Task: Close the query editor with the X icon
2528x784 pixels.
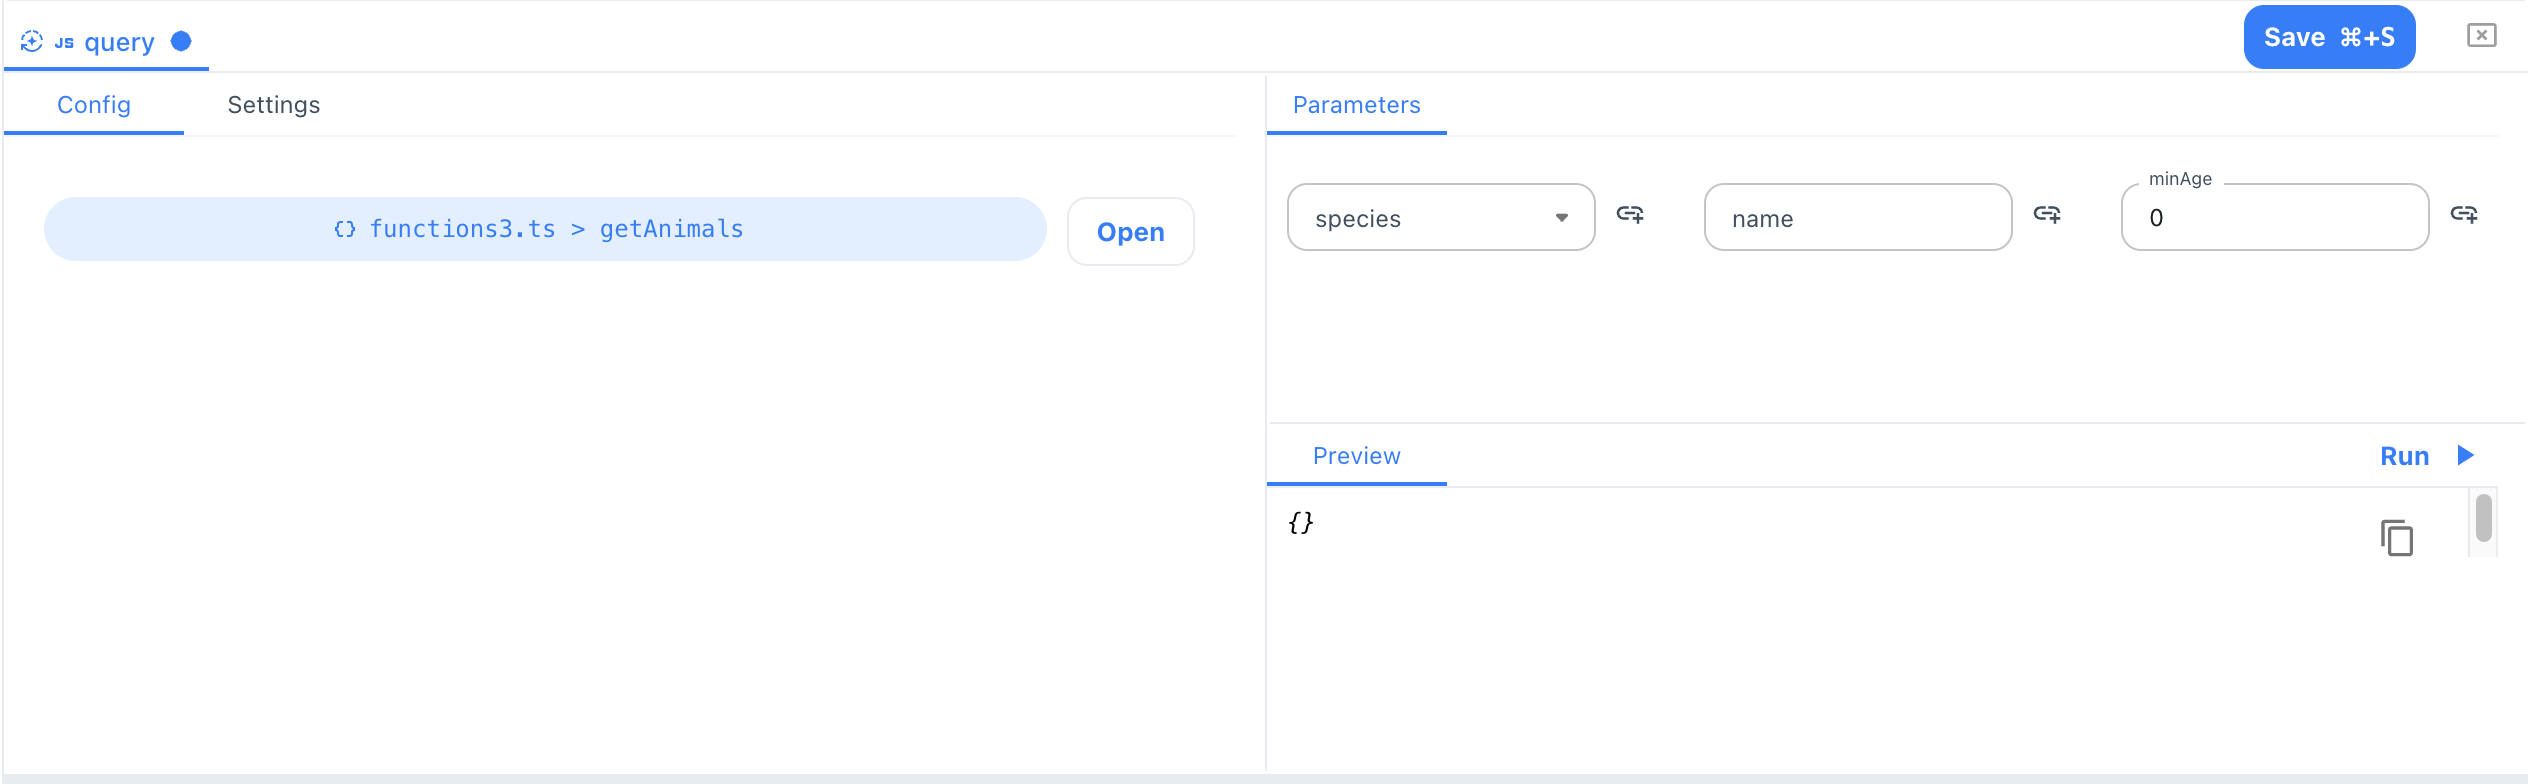Action: pos(2482,35)
